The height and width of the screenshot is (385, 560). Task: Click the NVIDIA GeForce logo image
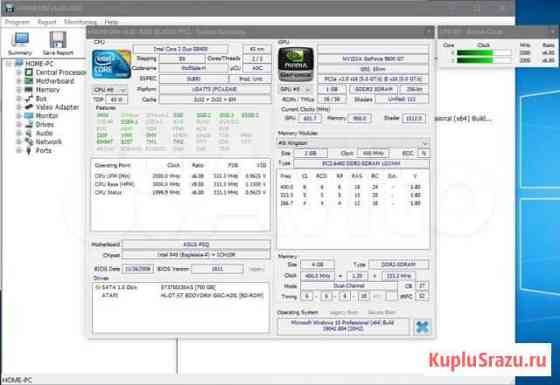click(296, 65)
